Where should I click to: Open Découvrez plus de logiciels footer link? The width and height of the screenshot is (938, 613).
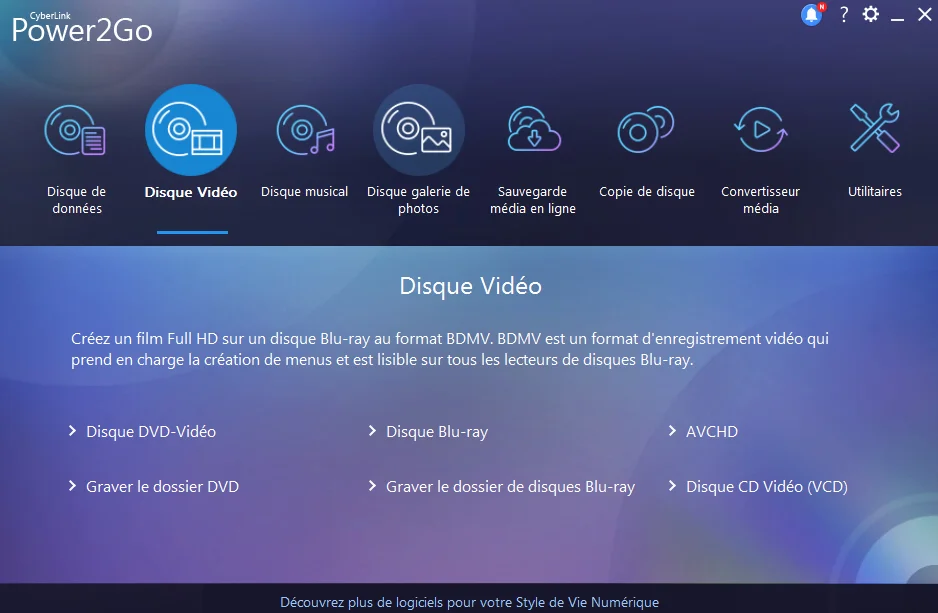470,602
